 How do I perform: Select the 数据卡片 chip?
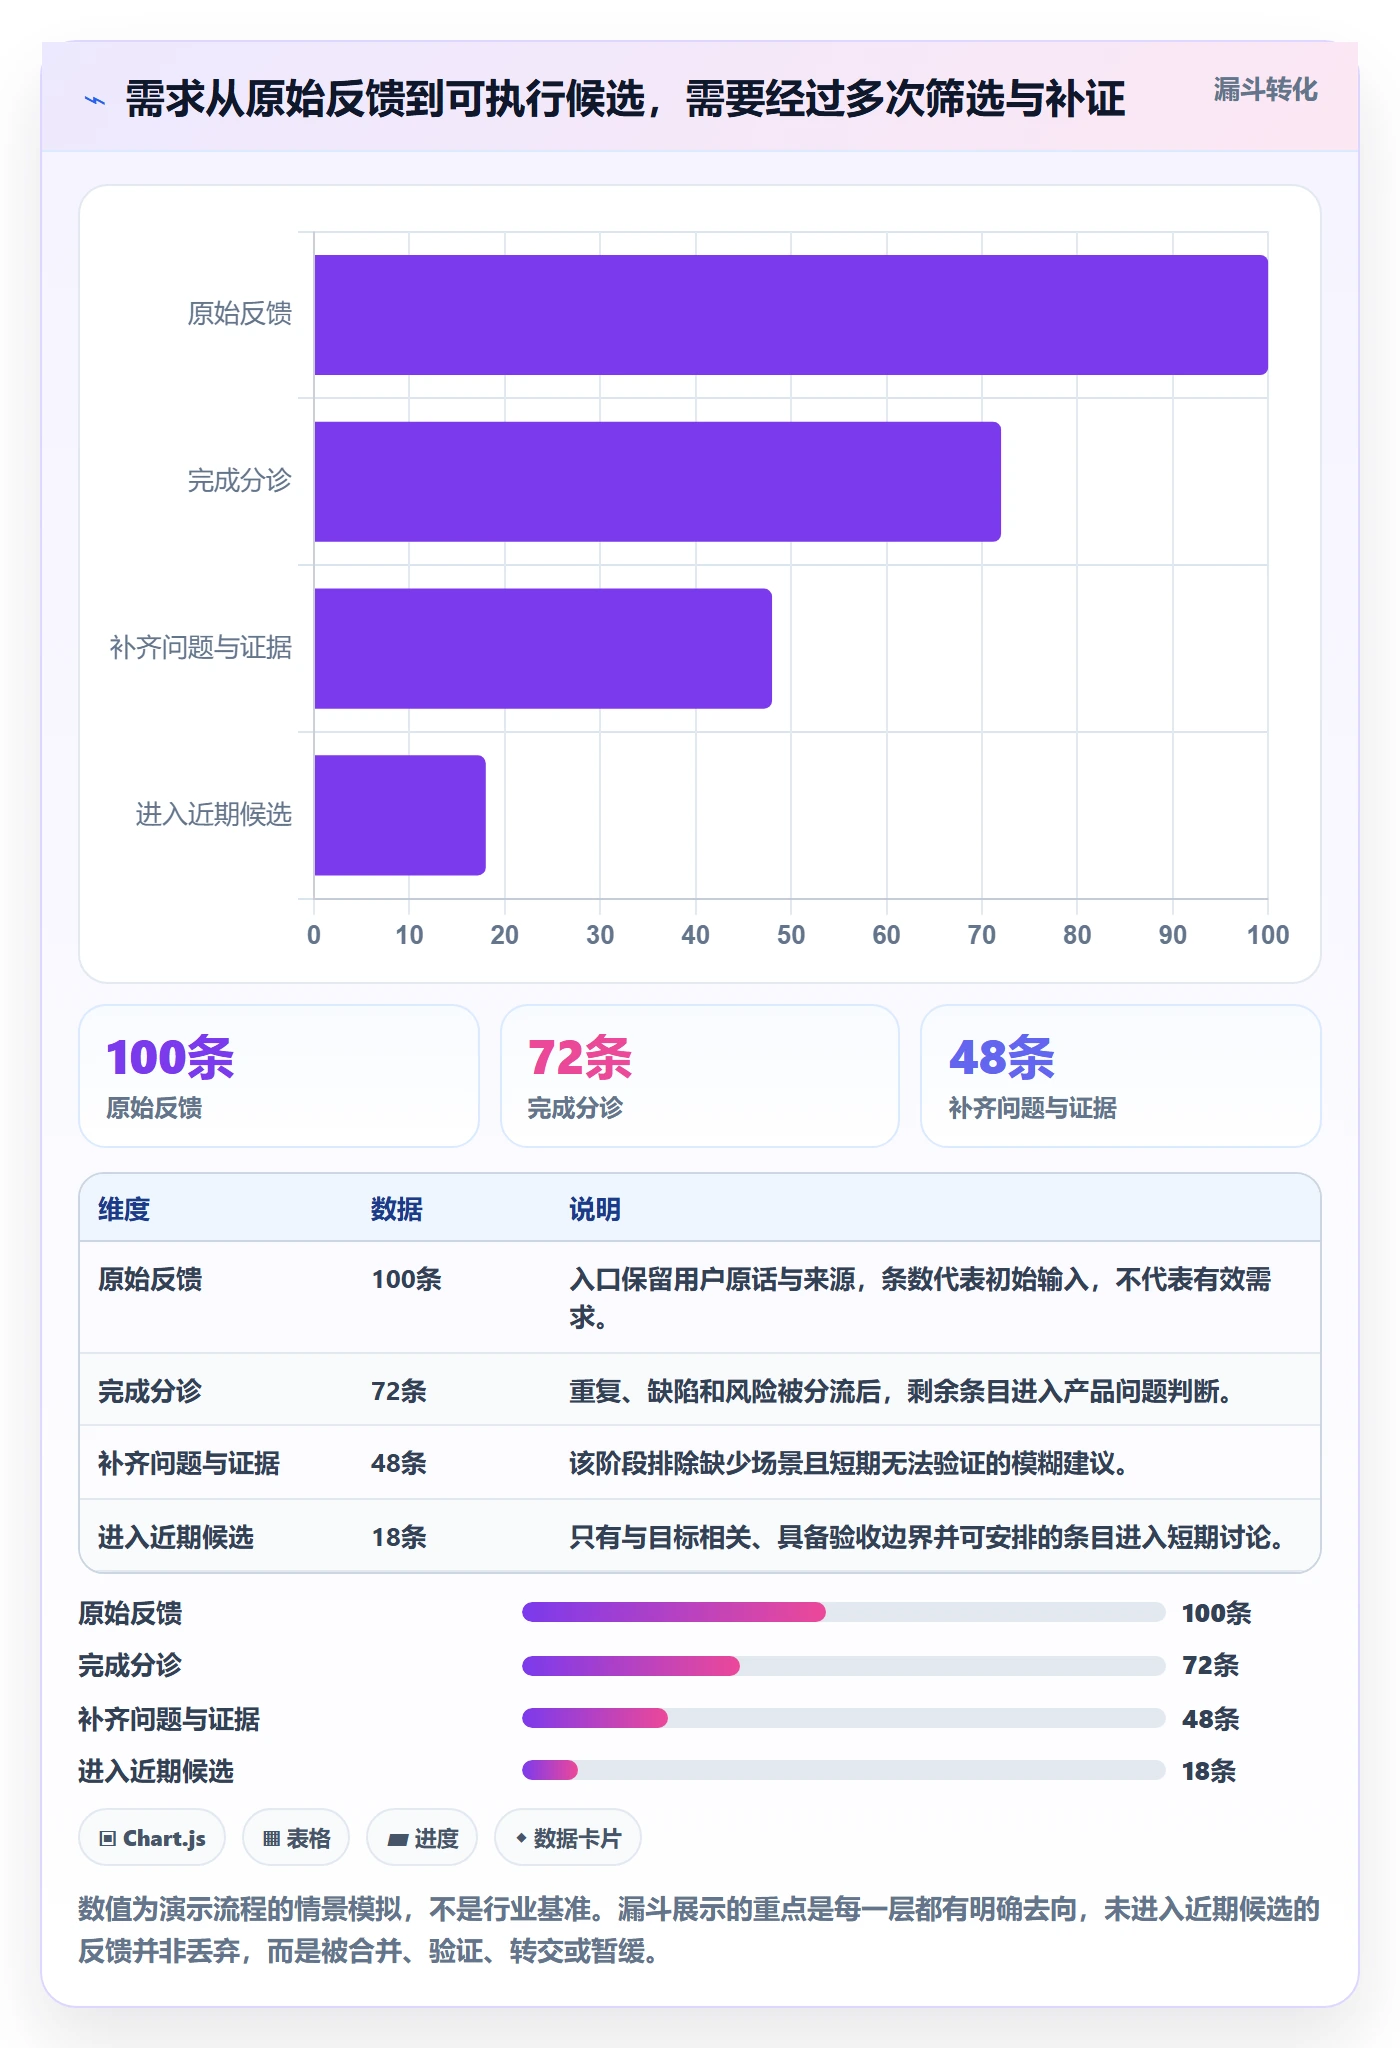tap(568, 1838)
